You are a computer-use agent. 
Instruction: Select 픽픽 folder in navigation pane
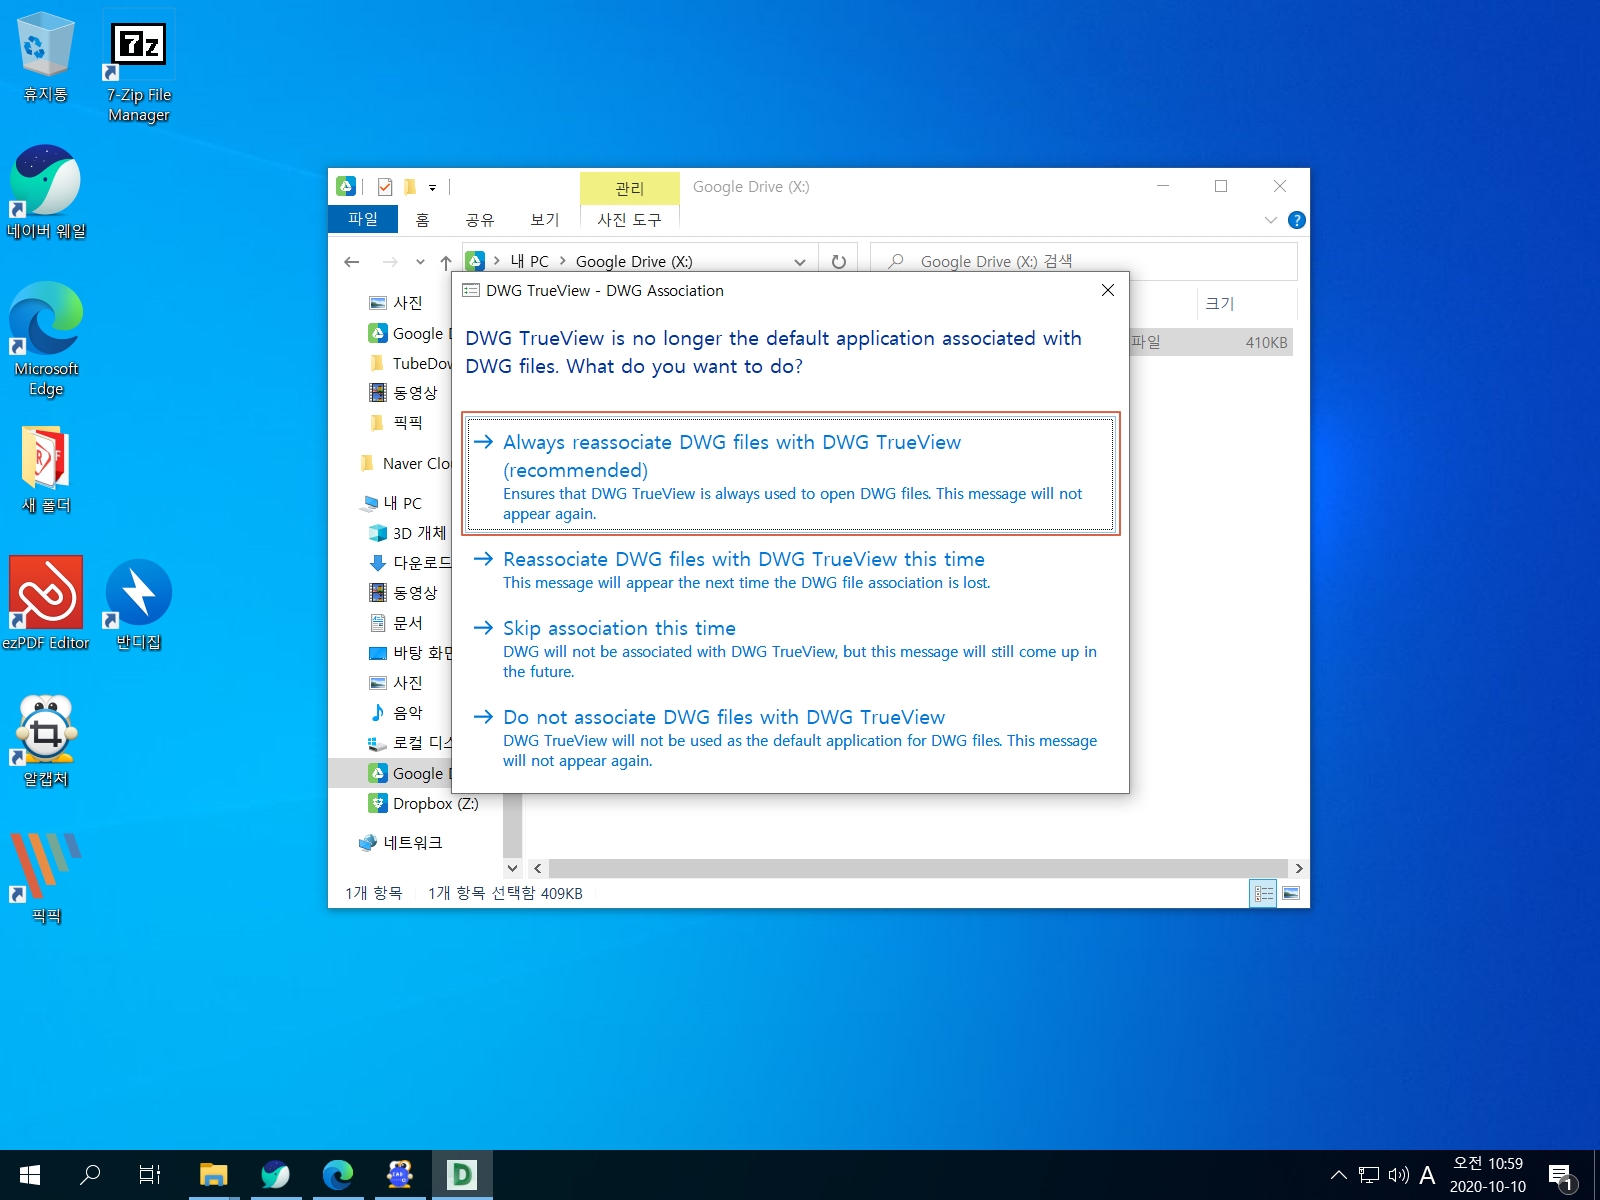396,423
